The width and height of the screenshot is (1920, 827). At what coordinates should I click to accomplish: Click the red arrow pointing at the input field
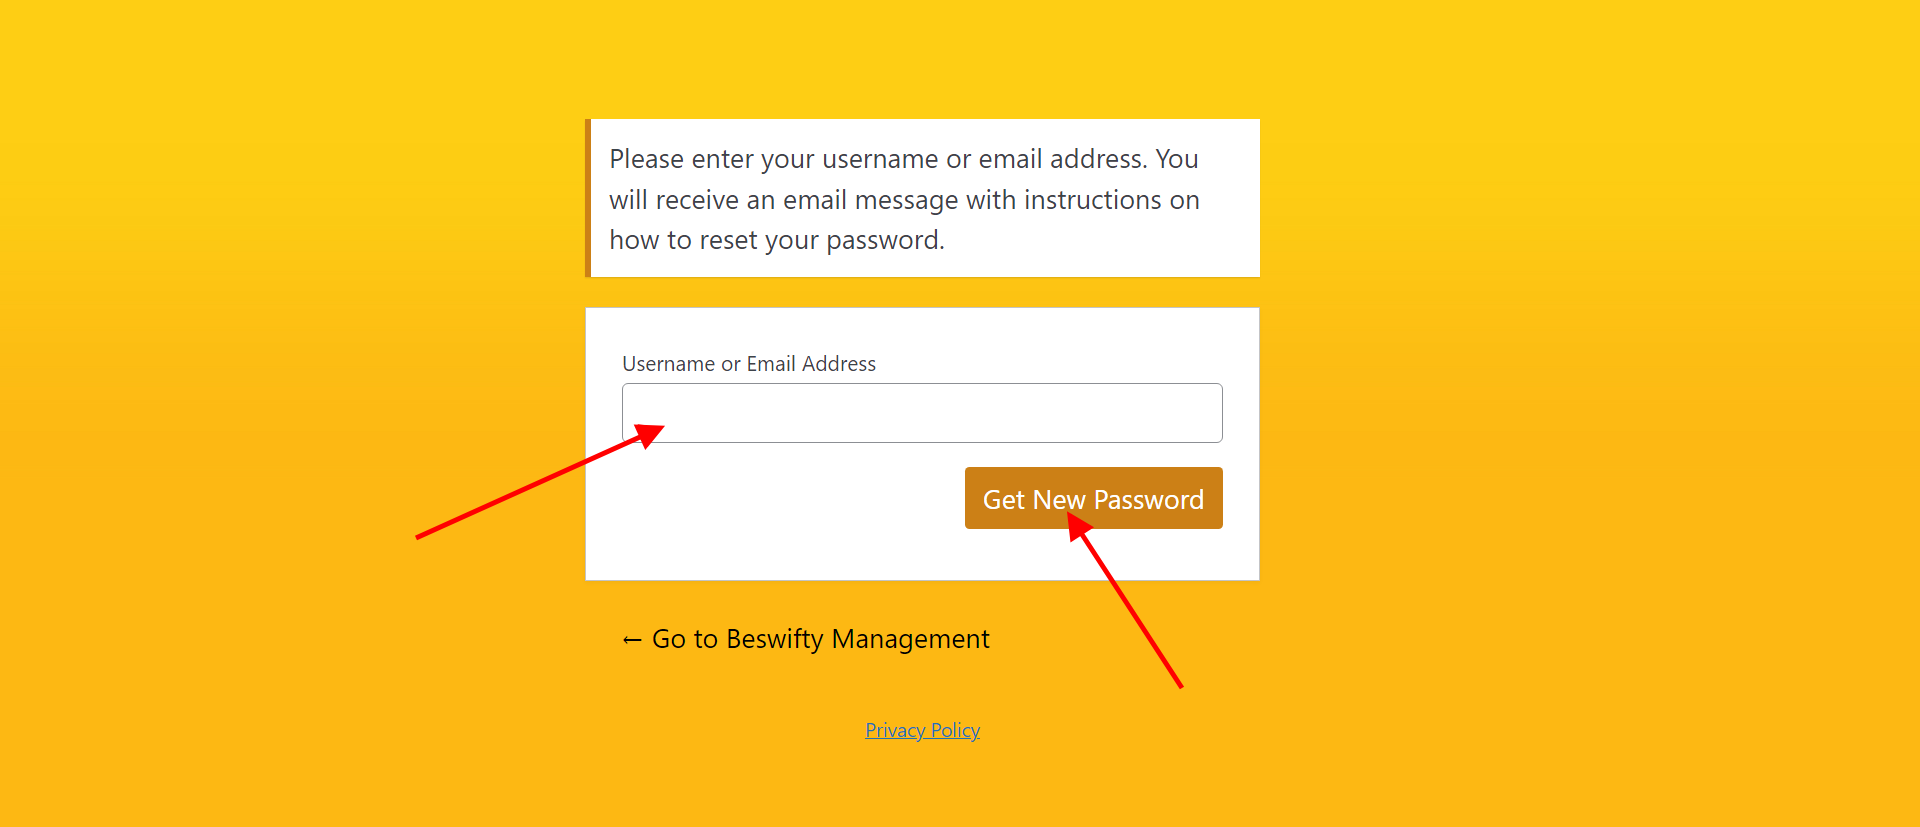[540, 481]
